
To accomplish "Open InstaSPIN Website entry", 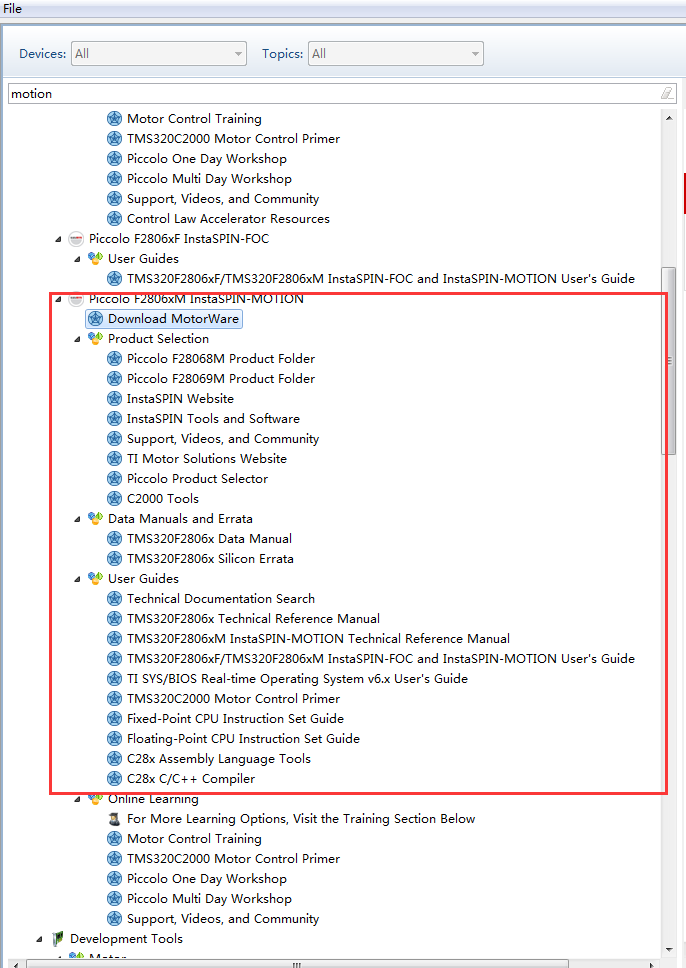I will point(180,399).
